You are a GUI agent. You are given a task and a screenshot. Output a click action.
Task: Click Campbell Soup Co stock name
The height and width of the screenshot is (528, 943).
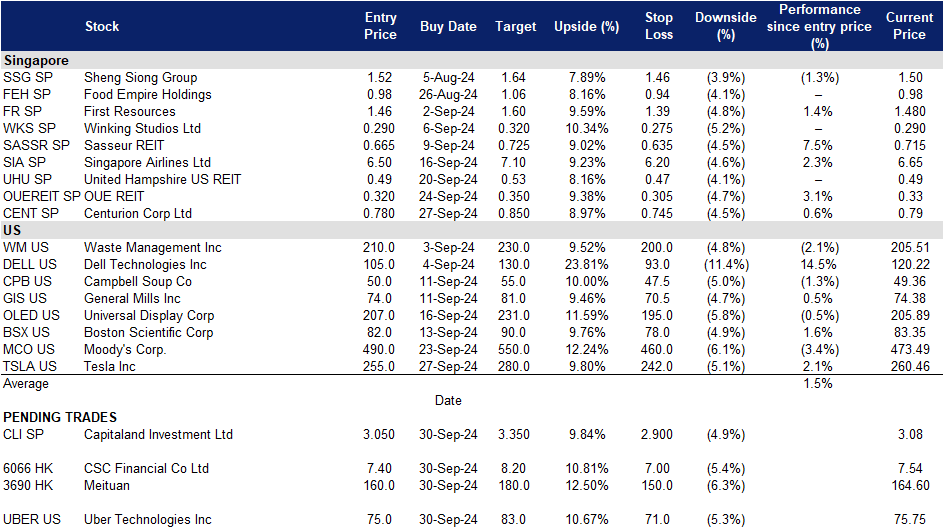tap(138, 281)
